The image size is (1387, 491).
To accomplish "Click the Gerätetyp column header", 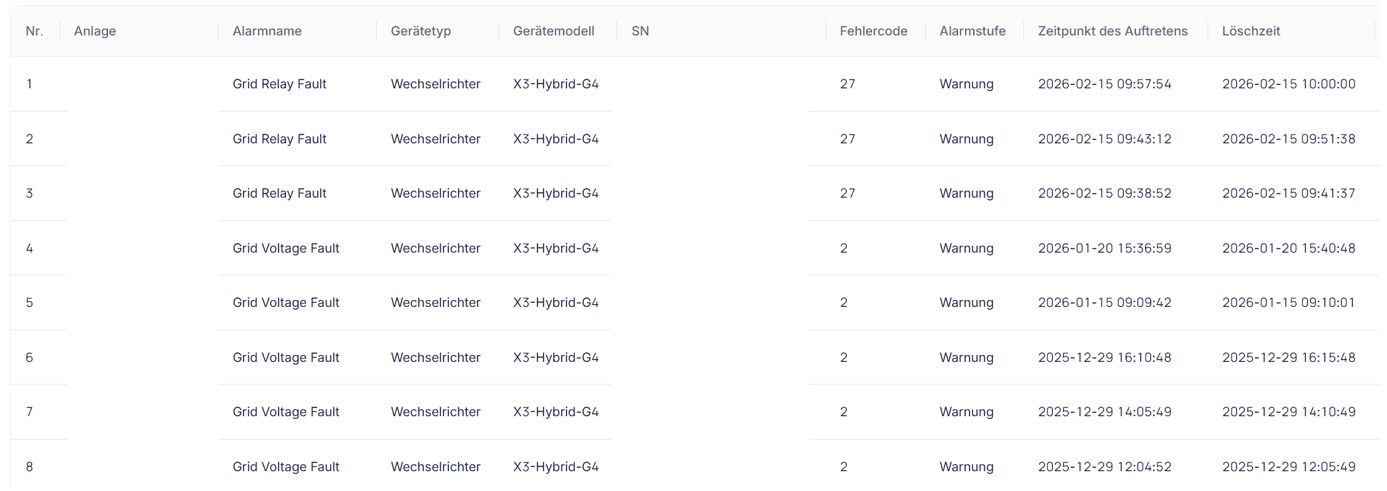I will [421, 31].
